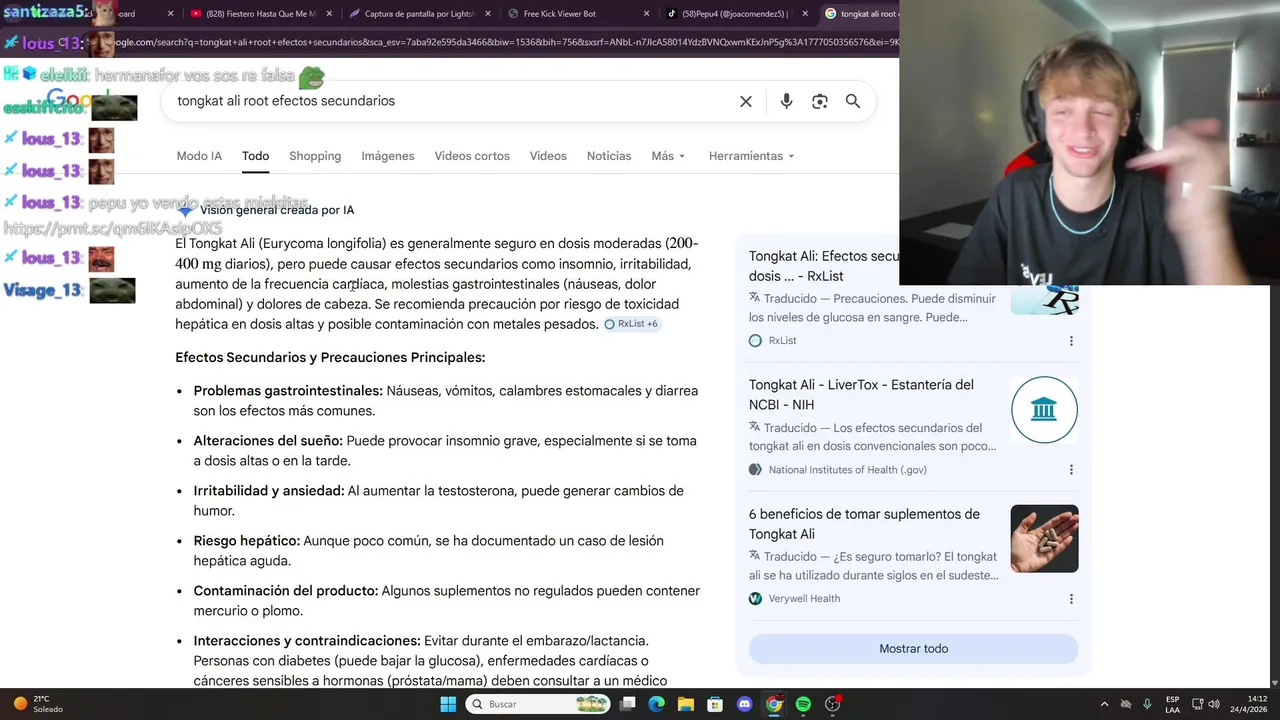Open the capsules-in-hand result thumbnail

point(1044,539)
